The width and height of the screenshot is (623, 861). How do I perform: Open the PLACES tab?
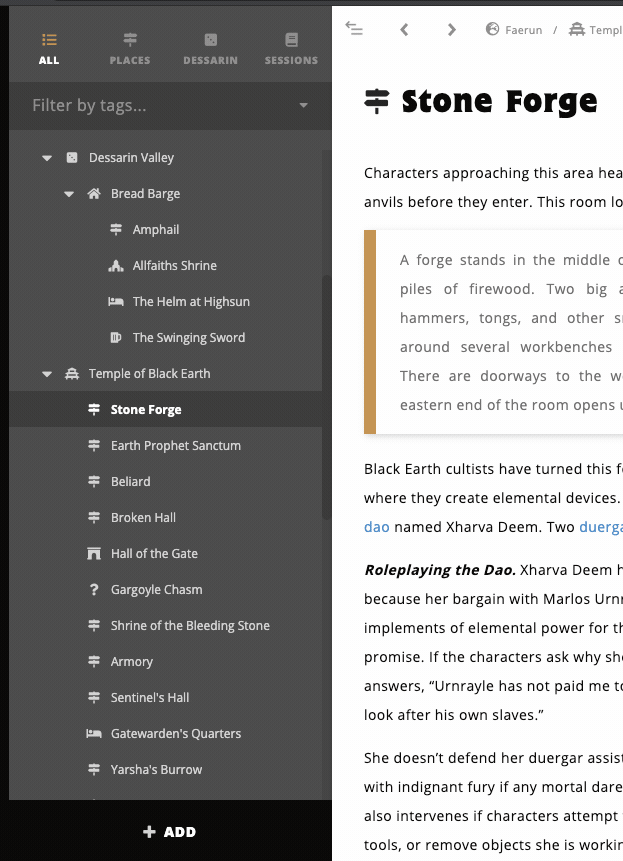pyautogui.click(x=130, y=49)
